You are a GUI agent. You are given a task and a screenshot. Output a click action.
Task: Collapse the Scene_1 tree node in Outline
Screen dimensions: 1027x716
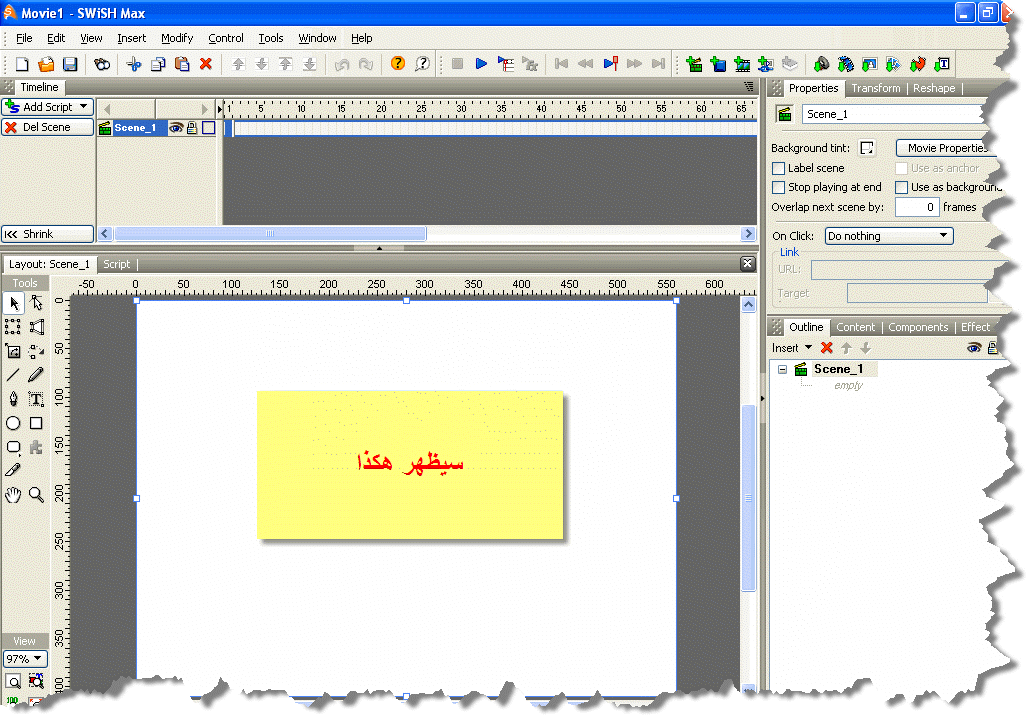783,369
